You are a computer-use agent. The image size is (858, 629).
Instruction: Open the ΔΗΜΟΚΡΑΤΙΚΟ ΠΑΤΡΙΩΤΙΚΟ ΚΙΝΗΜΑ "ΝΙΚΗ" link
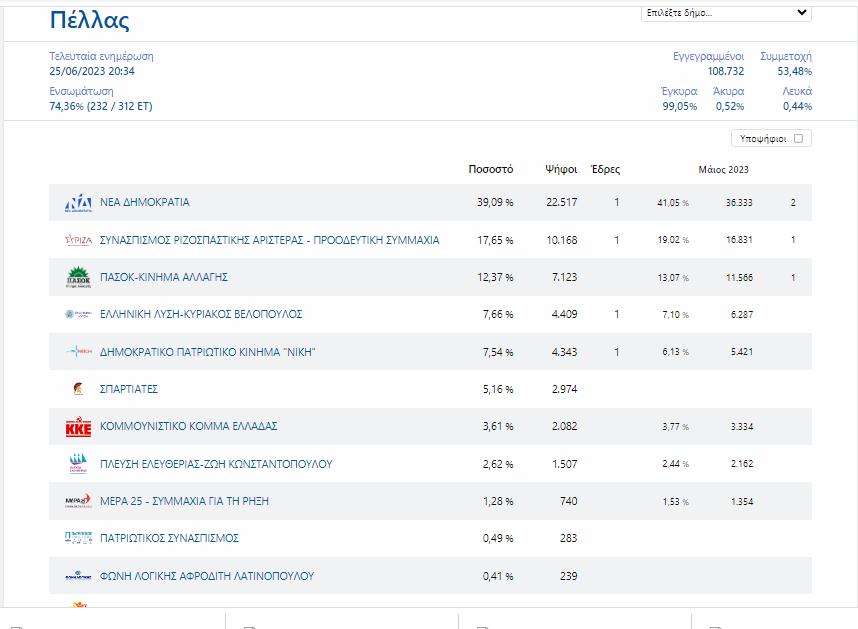tap(207, 352)
